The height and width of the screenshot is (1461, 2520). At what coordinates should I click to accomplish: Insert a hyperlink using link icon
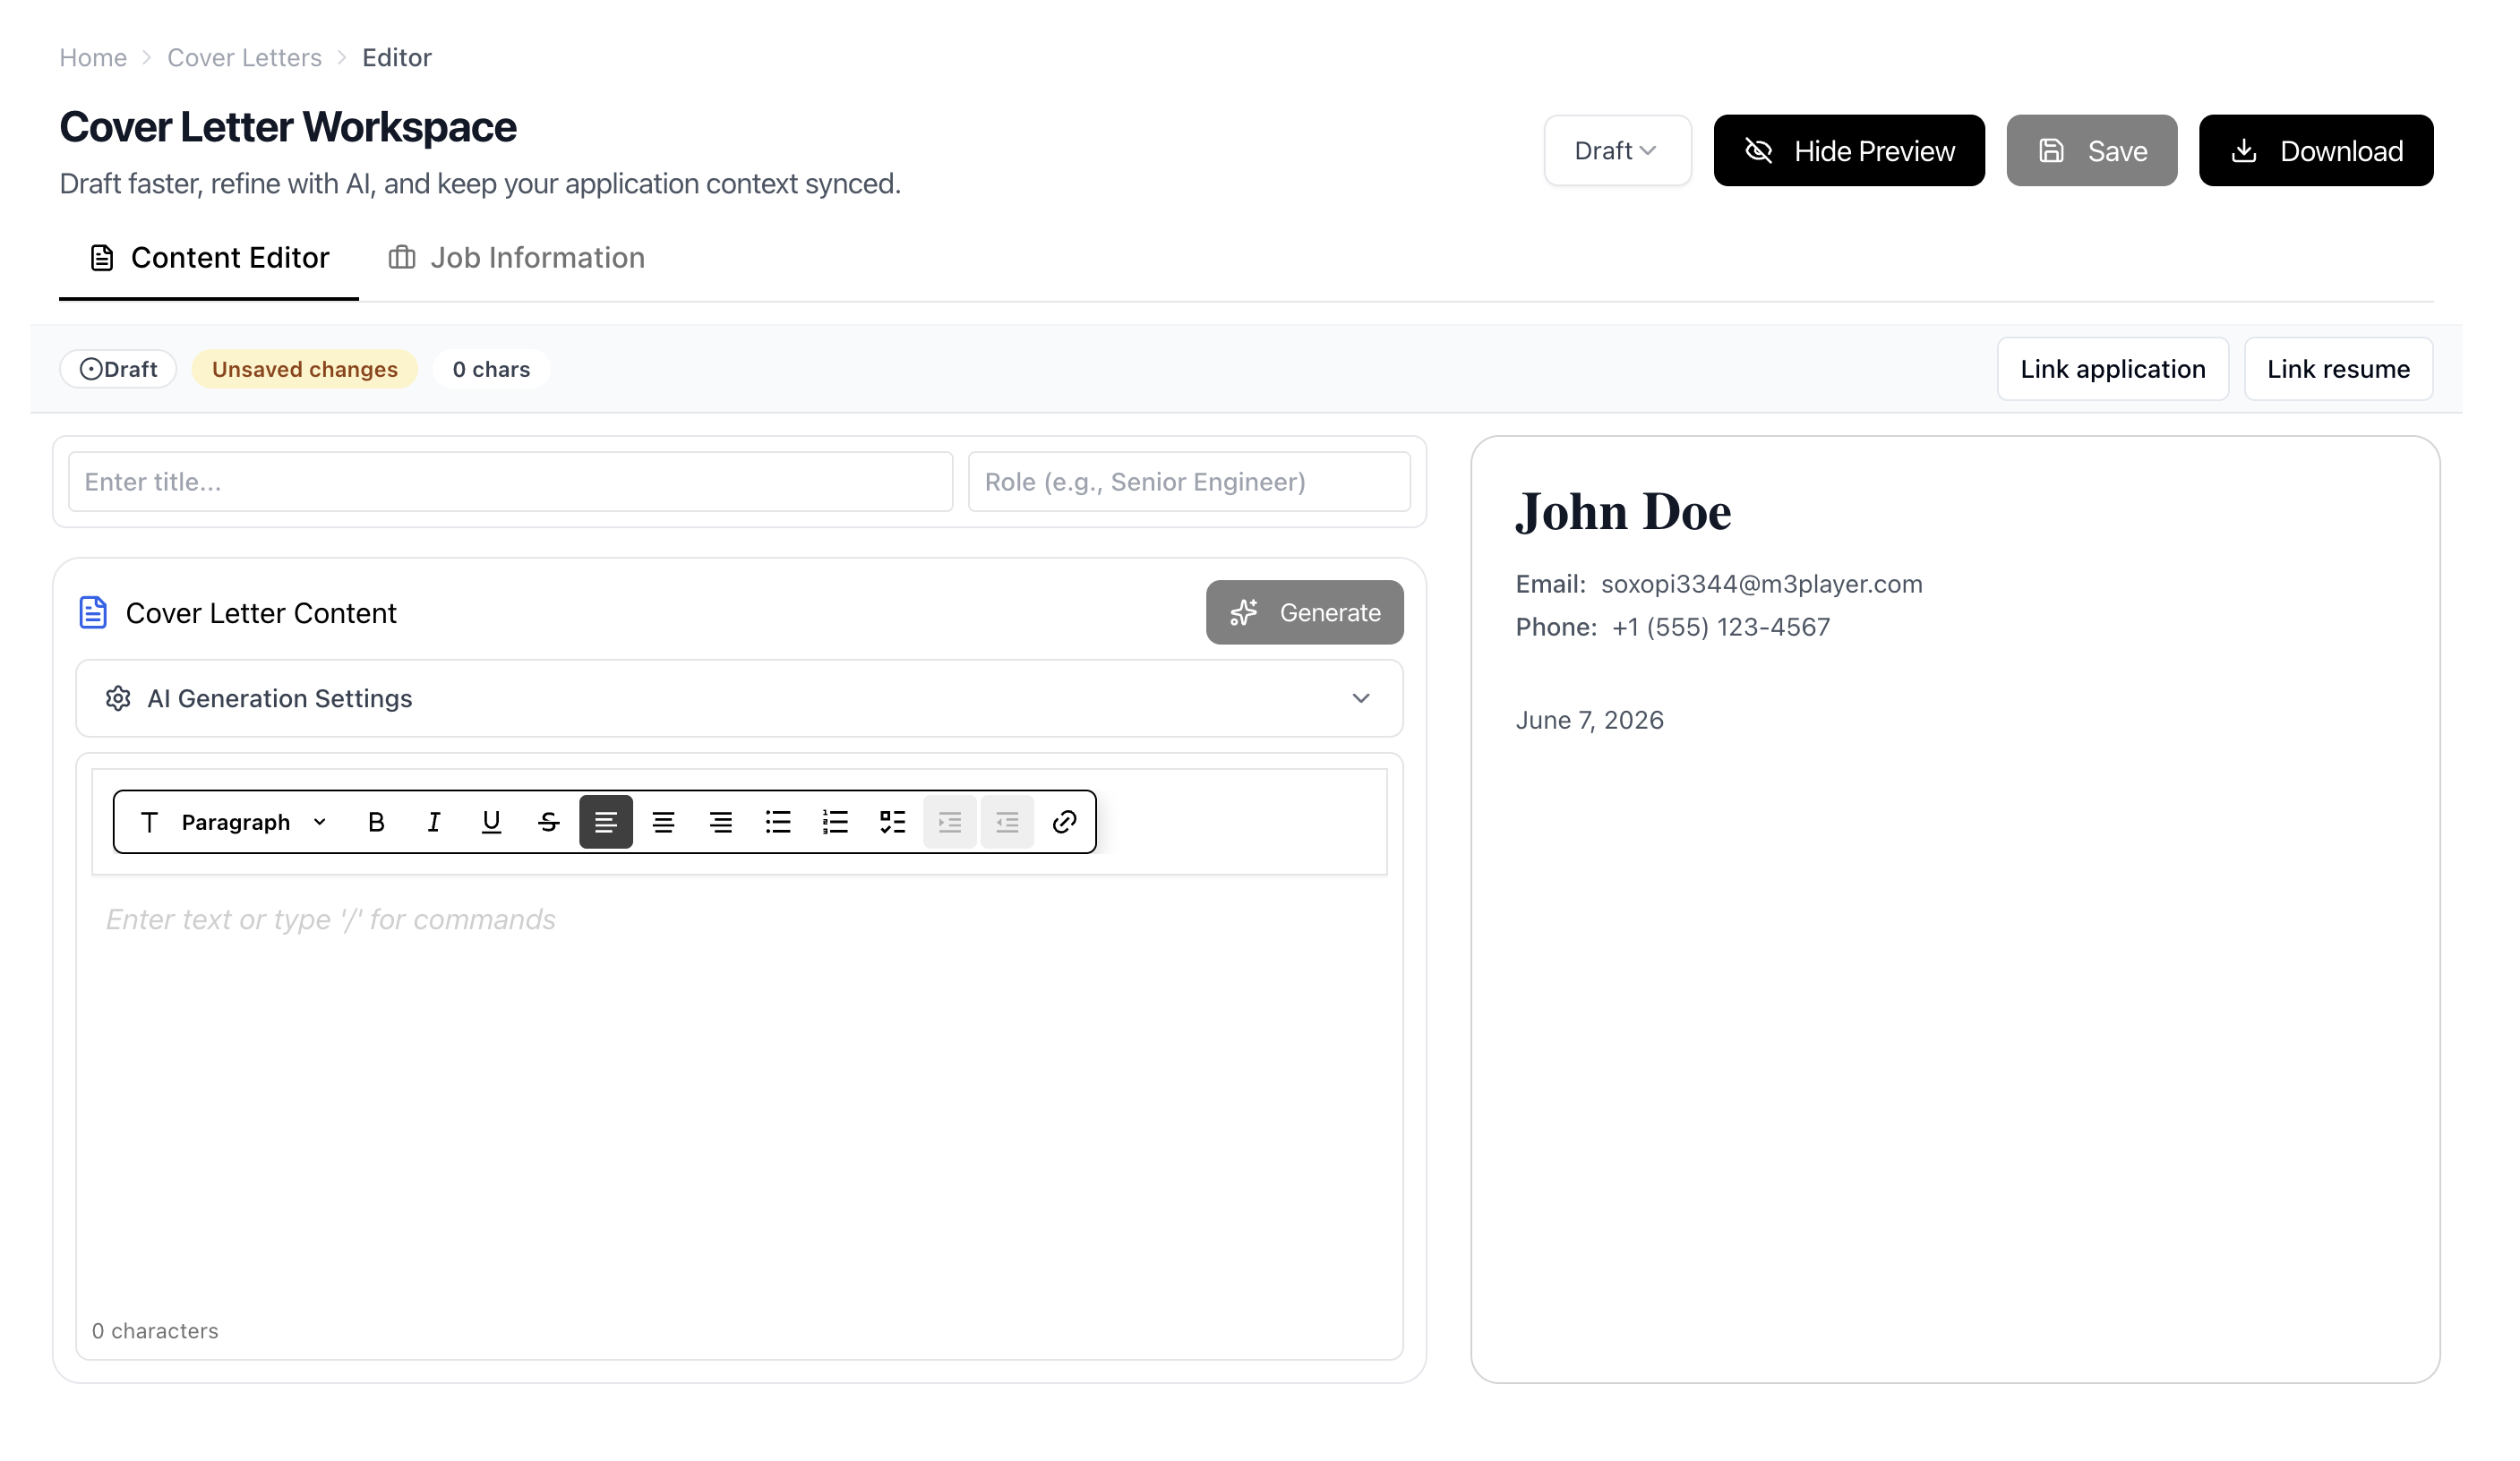pyautogui.click(x=1064, y=822)
